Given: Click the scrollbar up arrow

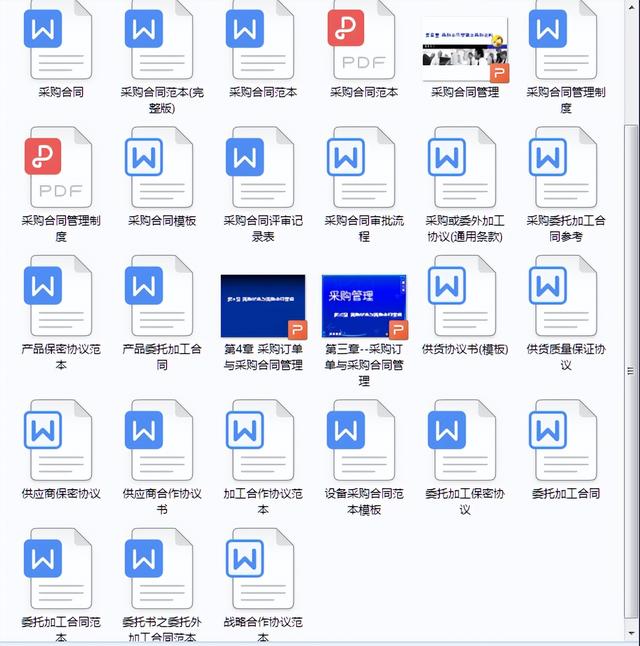Looking at the screenshot, I should pos(631,7).
